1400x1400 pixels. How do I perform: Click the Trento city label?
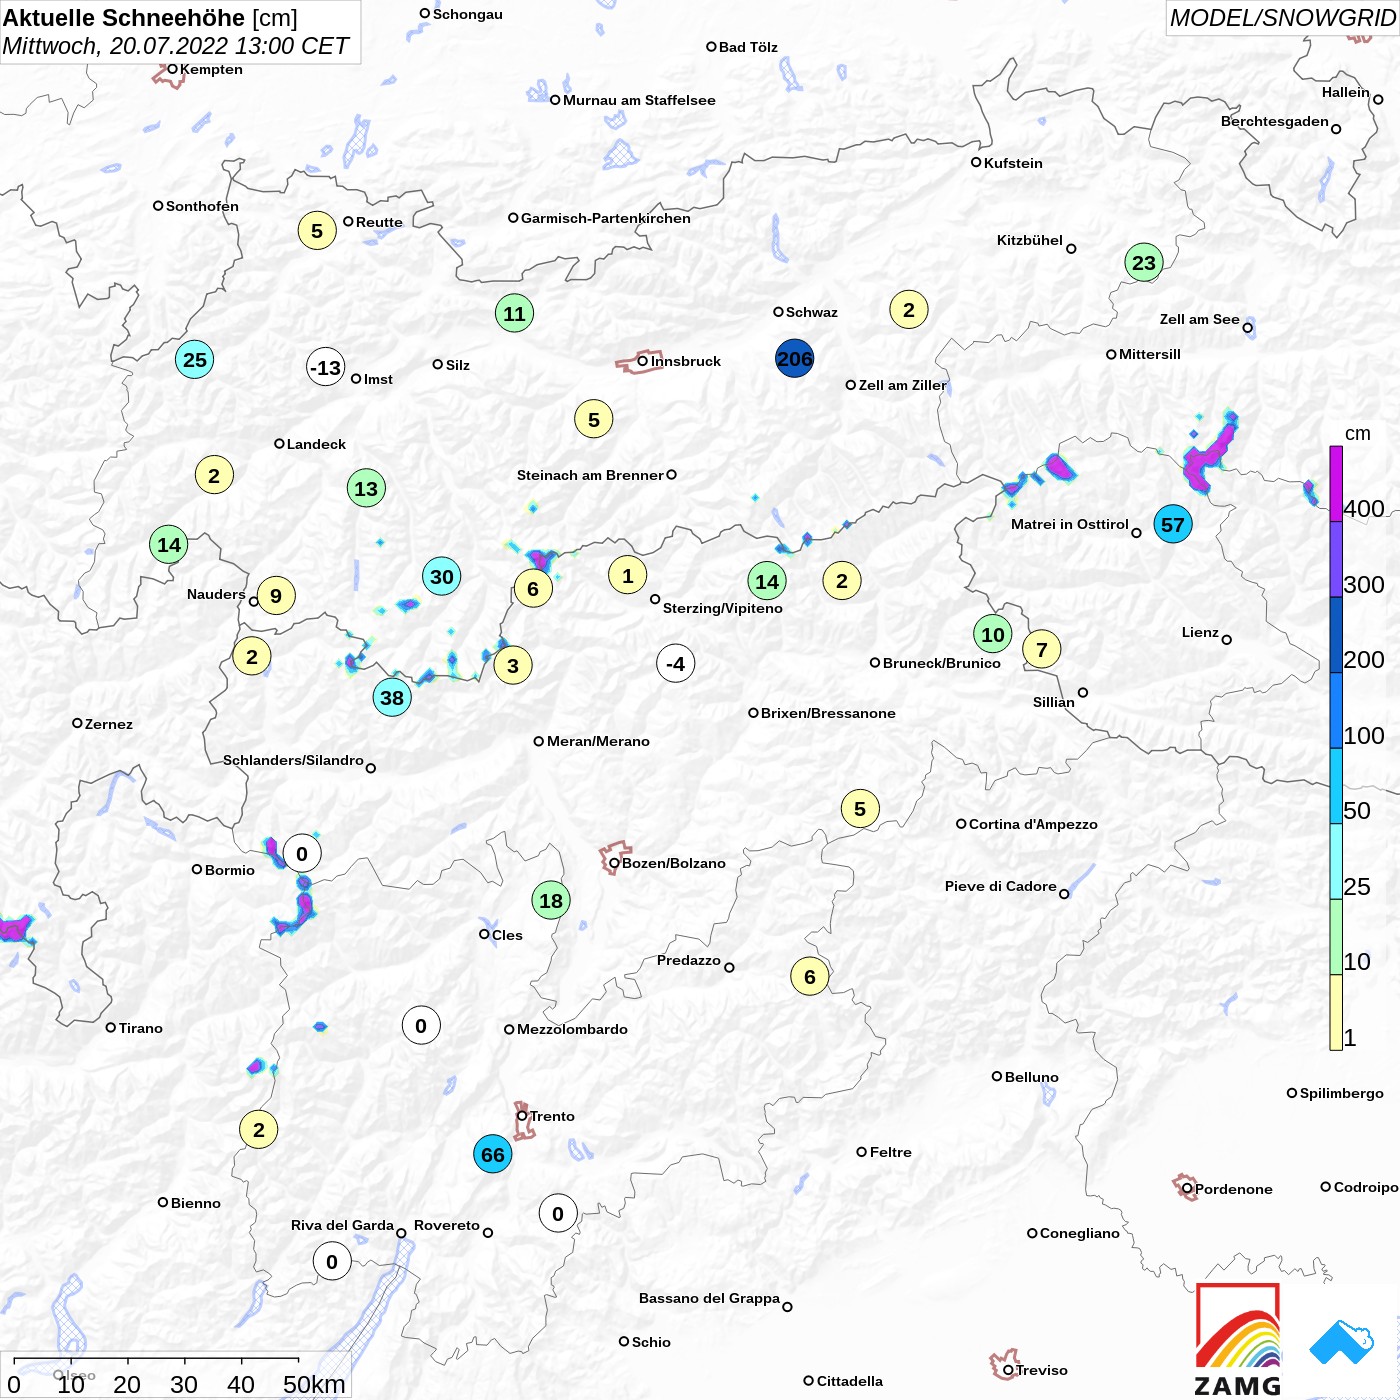coord(552,1116)
